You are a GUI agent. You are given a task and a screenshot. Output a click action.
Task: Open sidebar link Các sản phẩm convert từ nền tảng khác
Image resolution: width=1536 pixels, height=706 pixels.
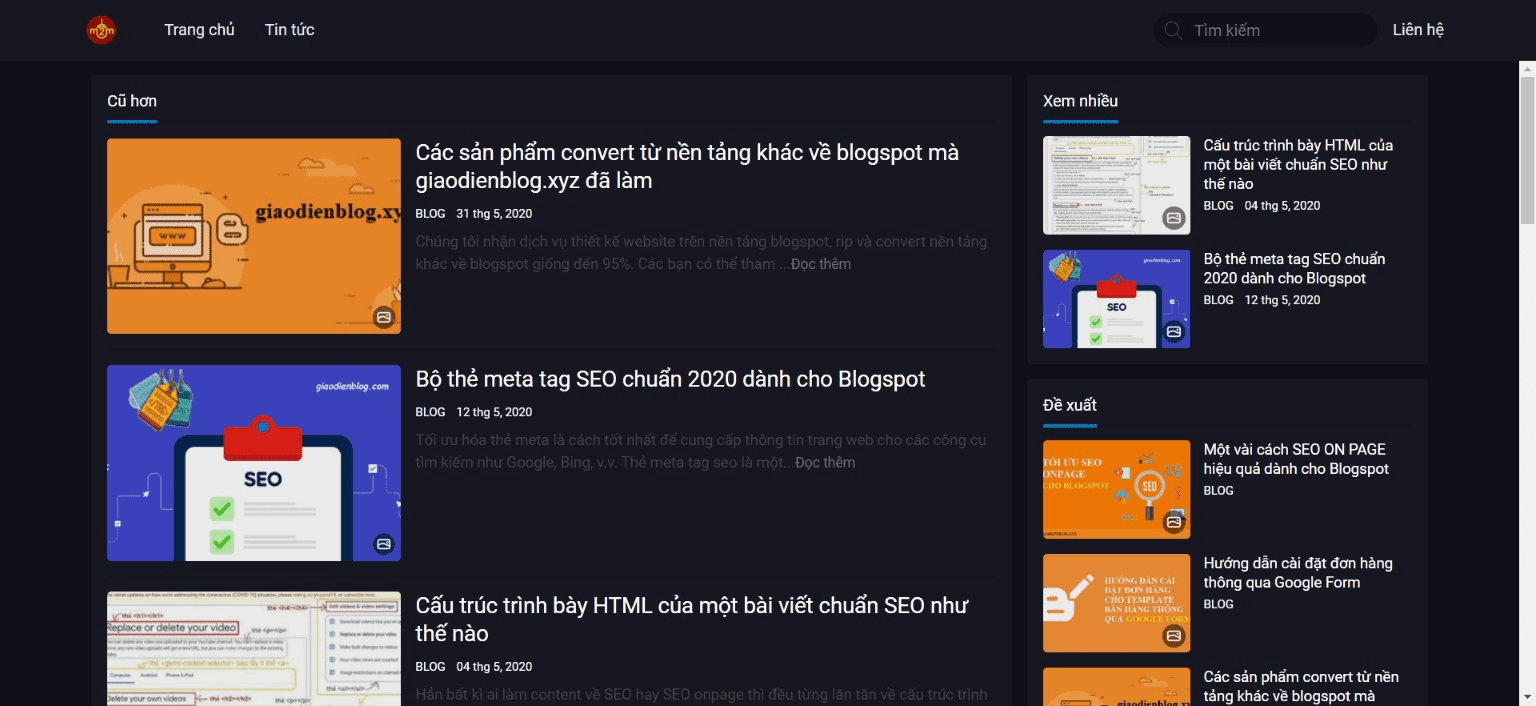[1301, 687]
